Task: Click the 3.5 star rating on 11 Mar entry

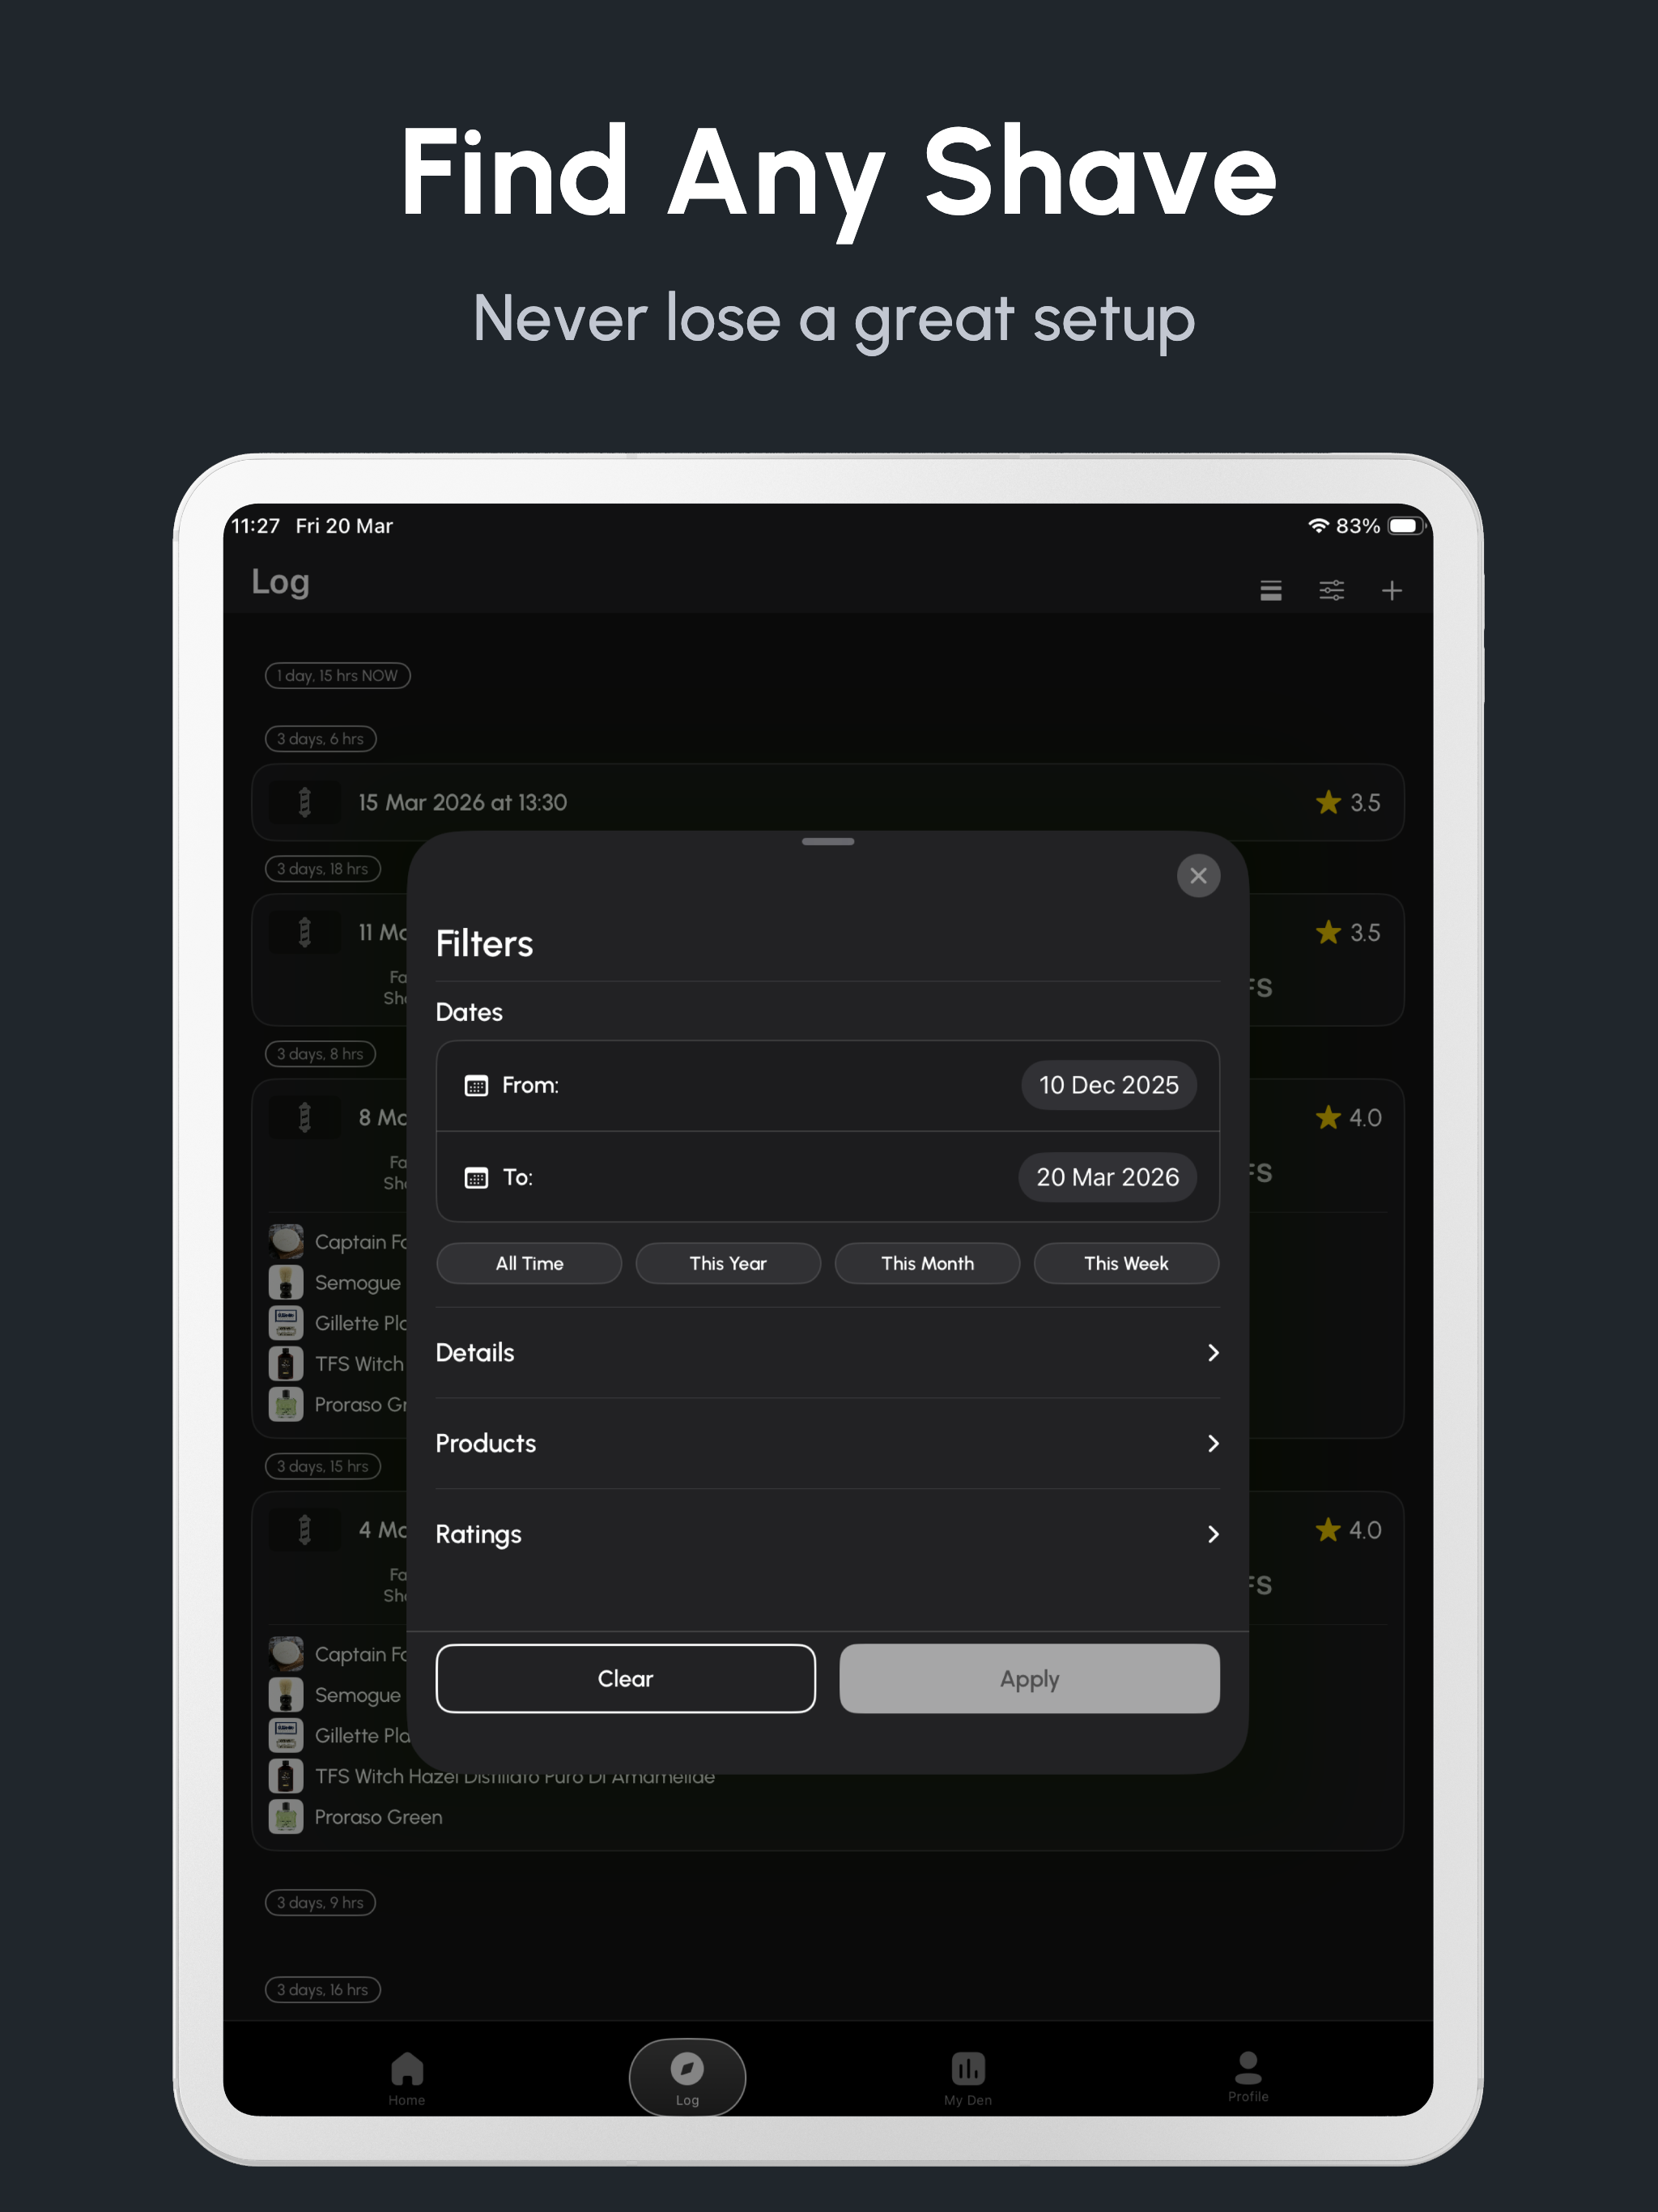Action: click(x=1348, y=932)
